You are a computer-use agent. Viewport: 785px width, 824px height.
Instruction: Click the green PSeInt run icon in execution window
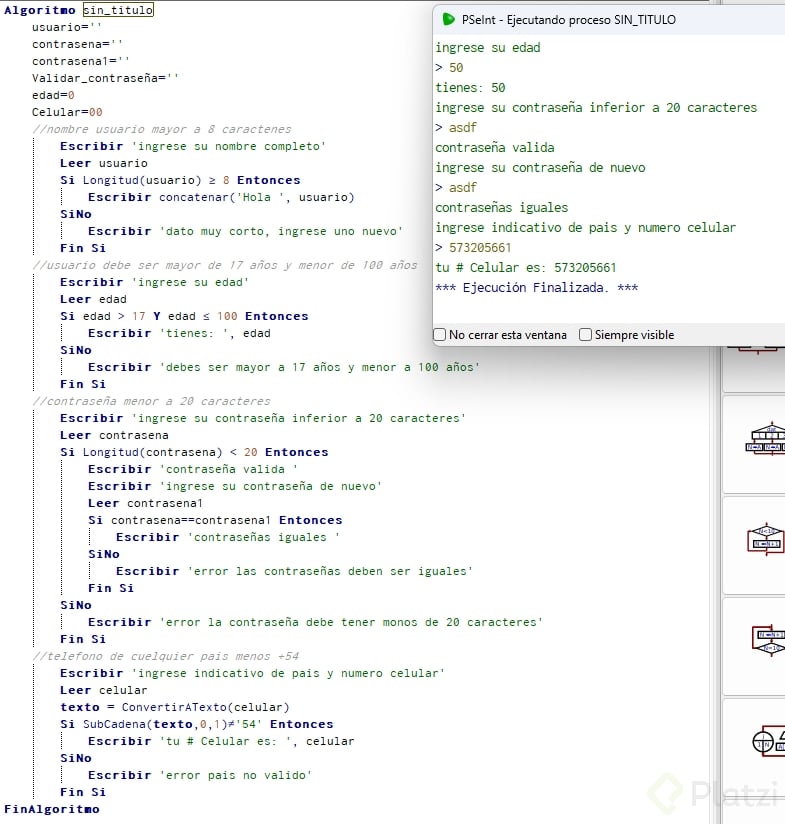[x=448, y=19]
